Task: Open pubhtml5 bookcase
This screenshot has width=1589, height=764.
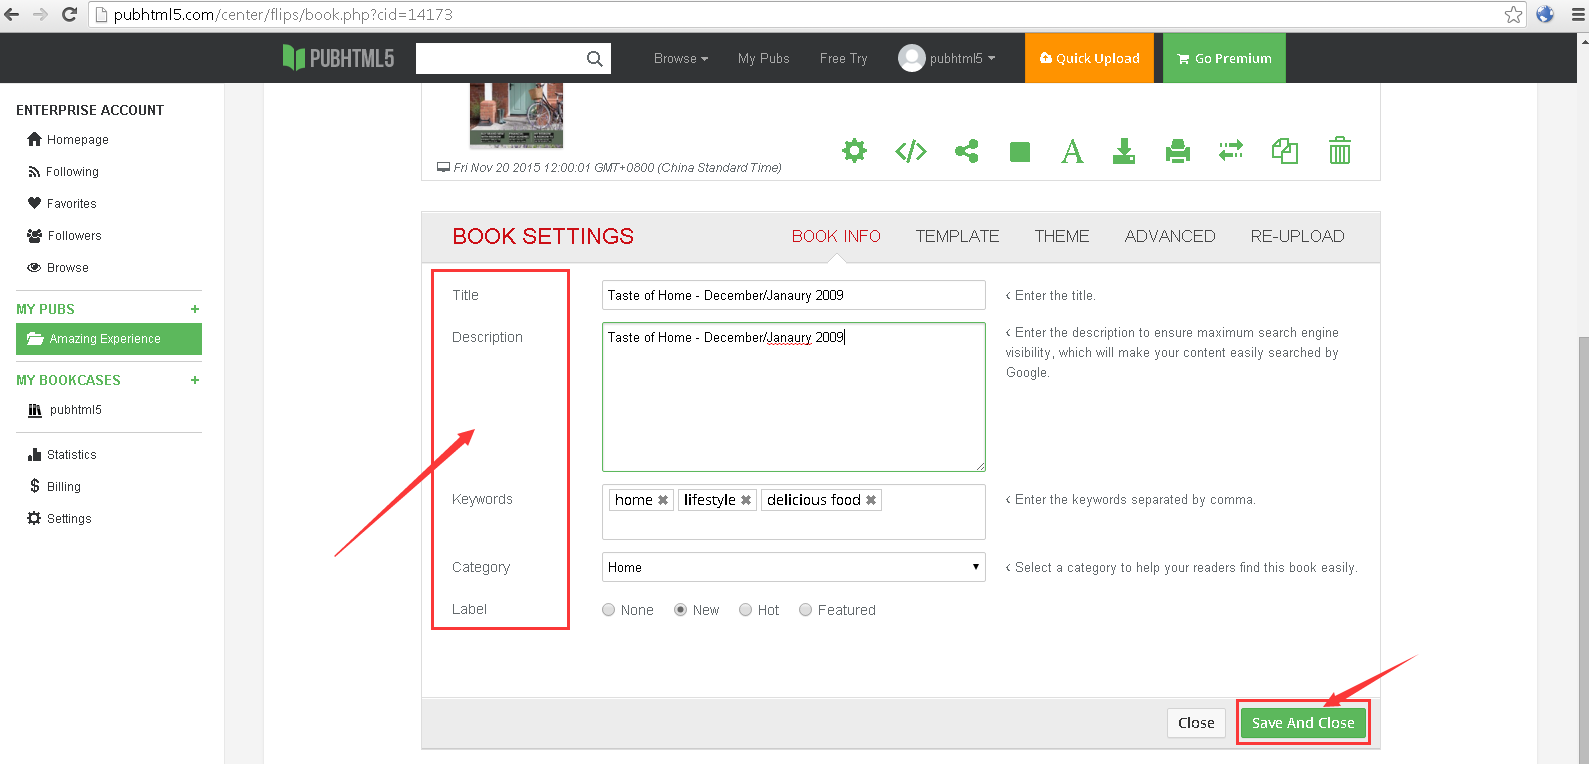Action: pos(65,410)
